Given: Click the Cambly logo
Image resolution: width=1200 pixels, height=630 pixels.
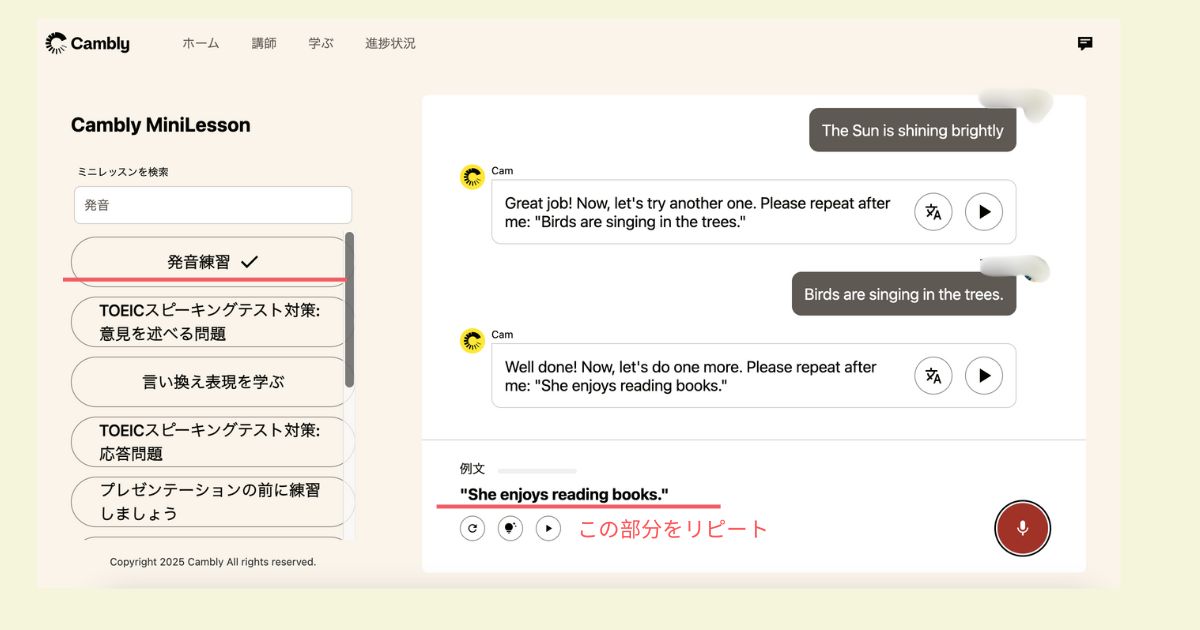Looking at the screenshot, I should [x=88, y=43].
